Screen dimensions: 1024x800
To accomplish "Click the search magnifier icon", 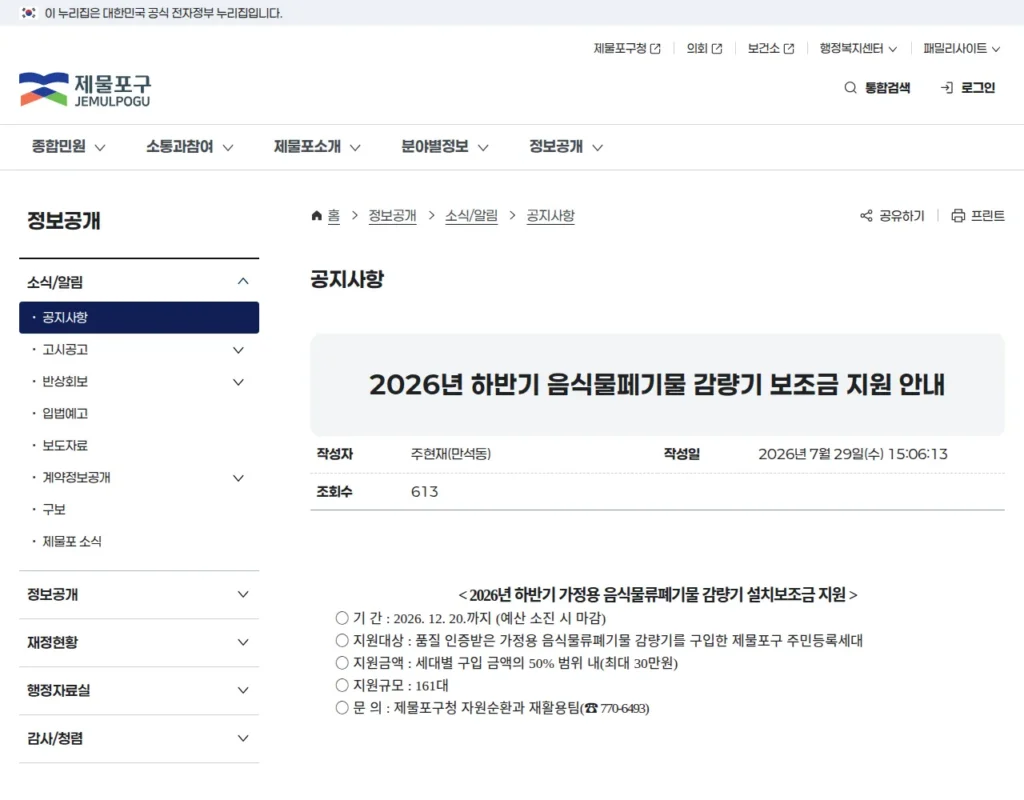I will [x=850, y=88].
